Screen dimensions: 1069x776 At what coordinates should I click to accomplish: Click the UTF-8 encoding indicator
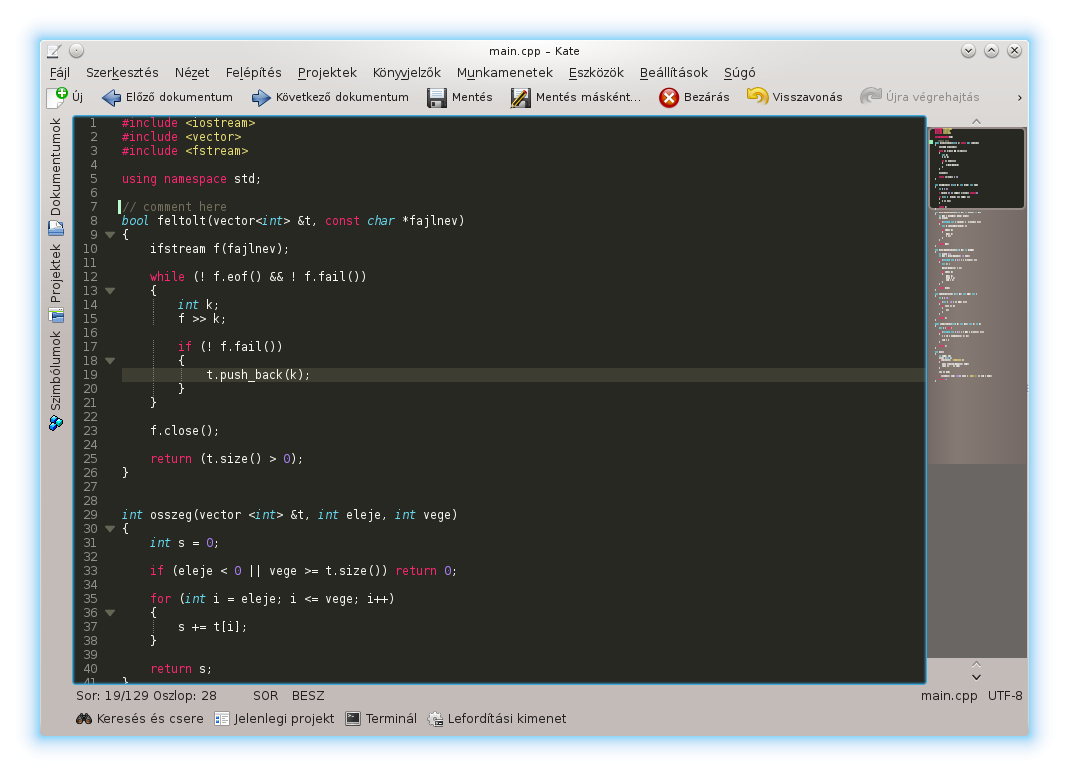[x=1005, y=696]
